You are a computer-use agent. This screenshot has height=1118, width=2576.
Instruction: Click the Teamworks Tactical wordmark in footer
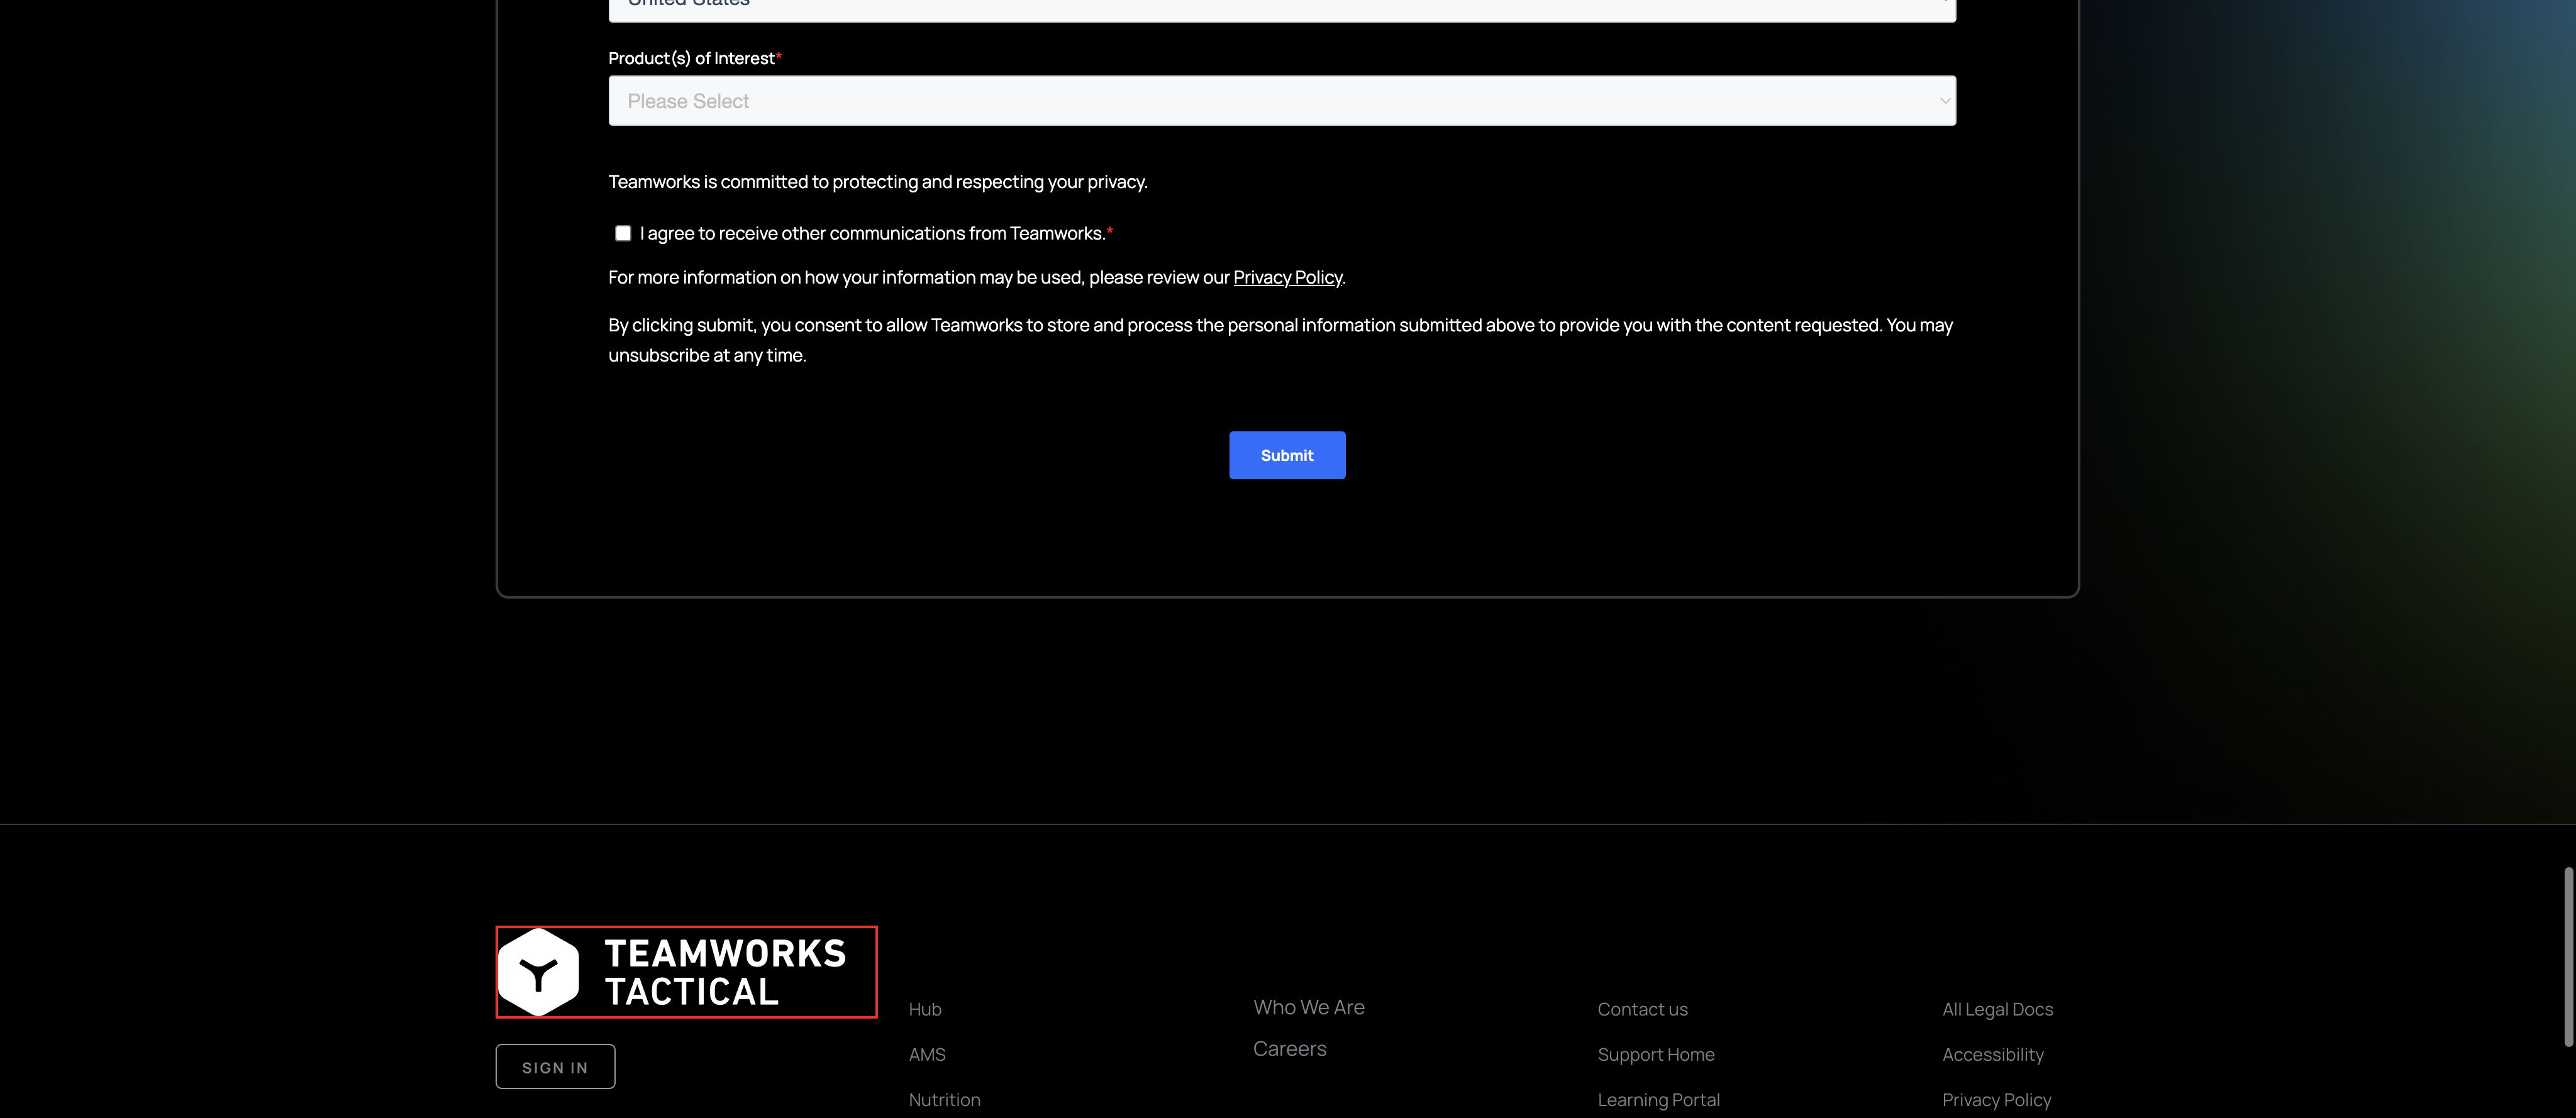pyautogui.click(x=725, y=972)
